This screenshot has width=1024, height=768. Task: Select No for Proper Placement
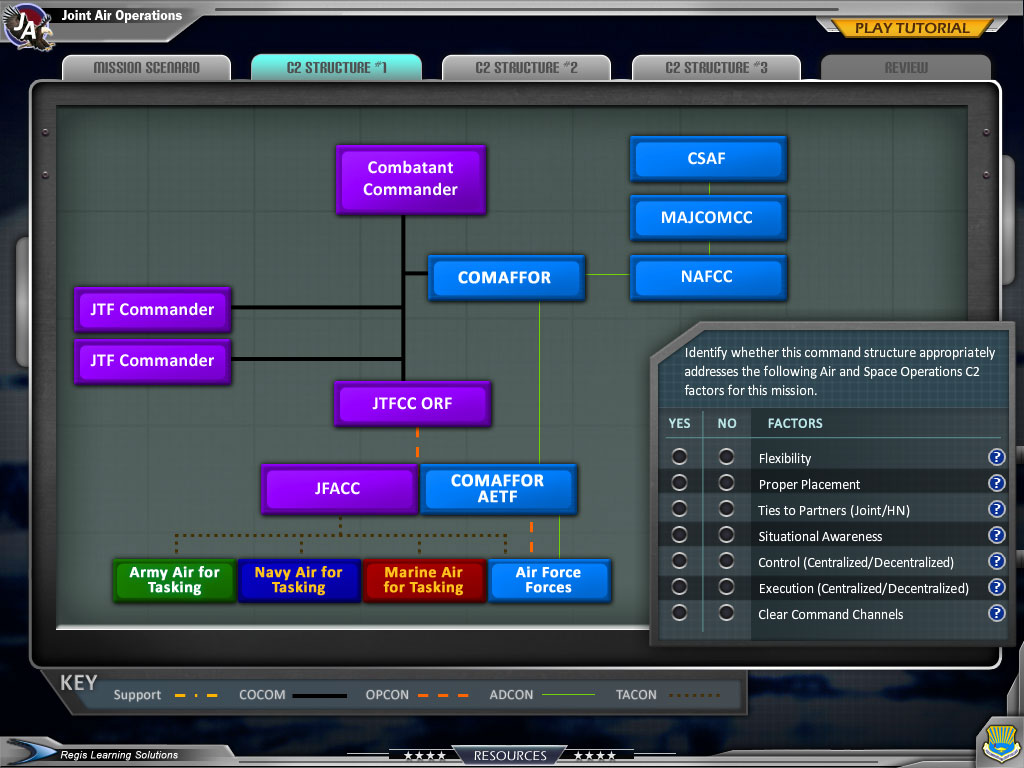[x=727, y=484]
